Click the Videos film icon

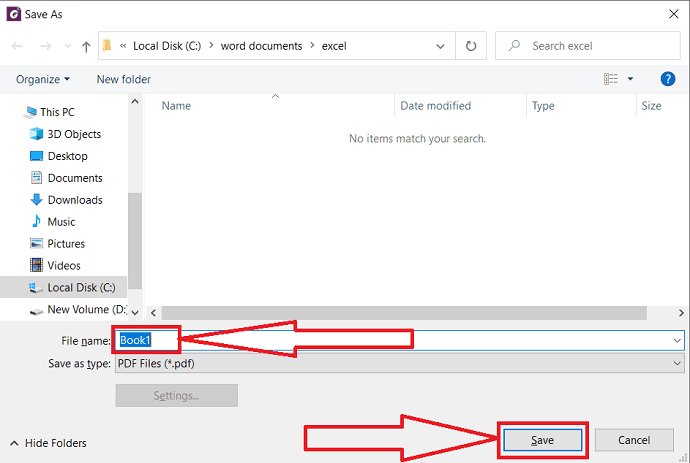pos(36,265)
